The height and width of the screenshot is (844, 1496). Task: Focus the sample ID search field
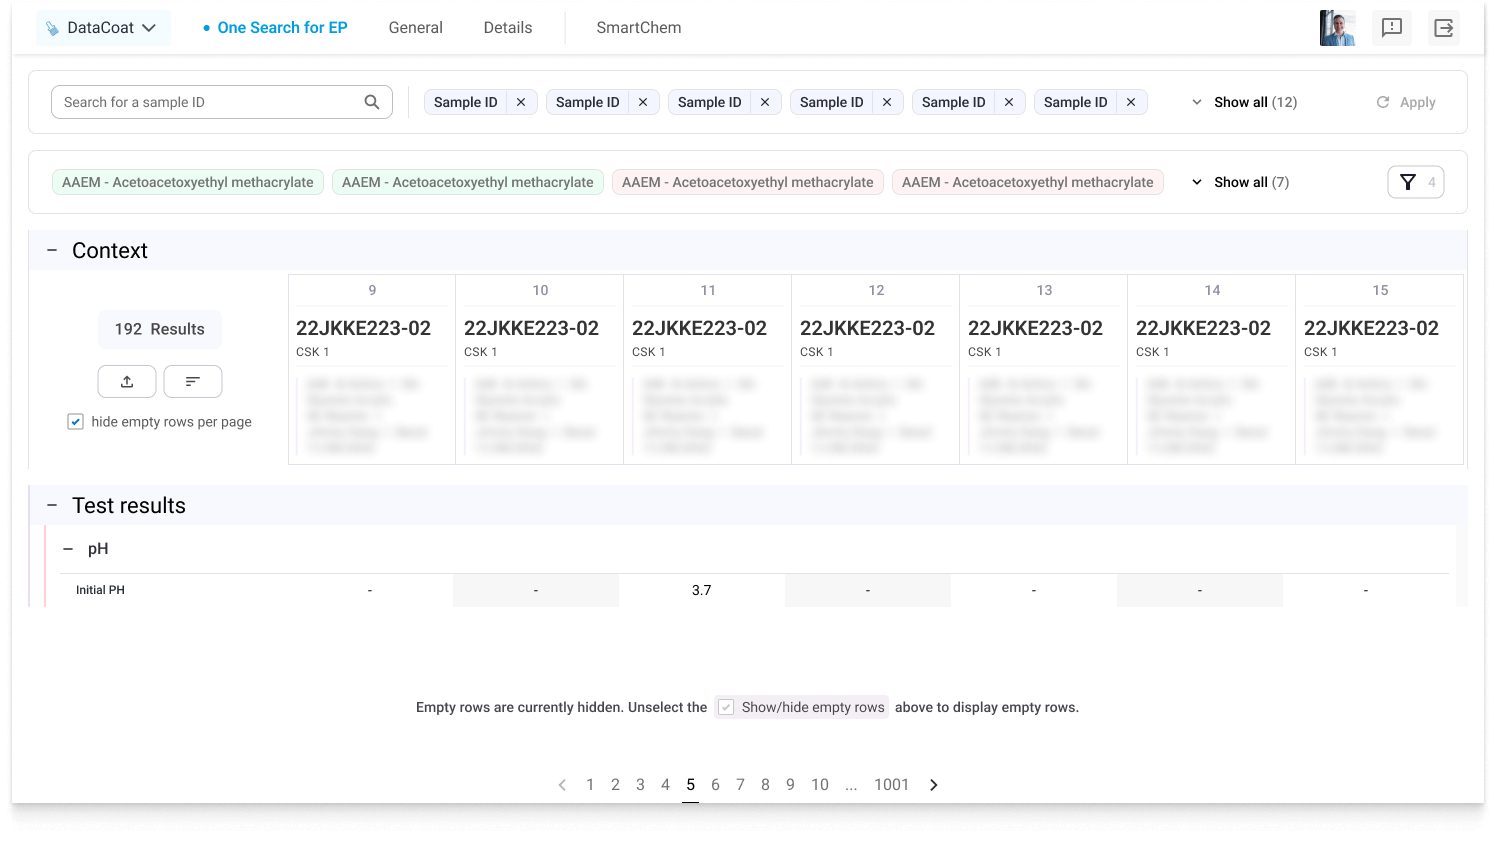coord(210,102)
